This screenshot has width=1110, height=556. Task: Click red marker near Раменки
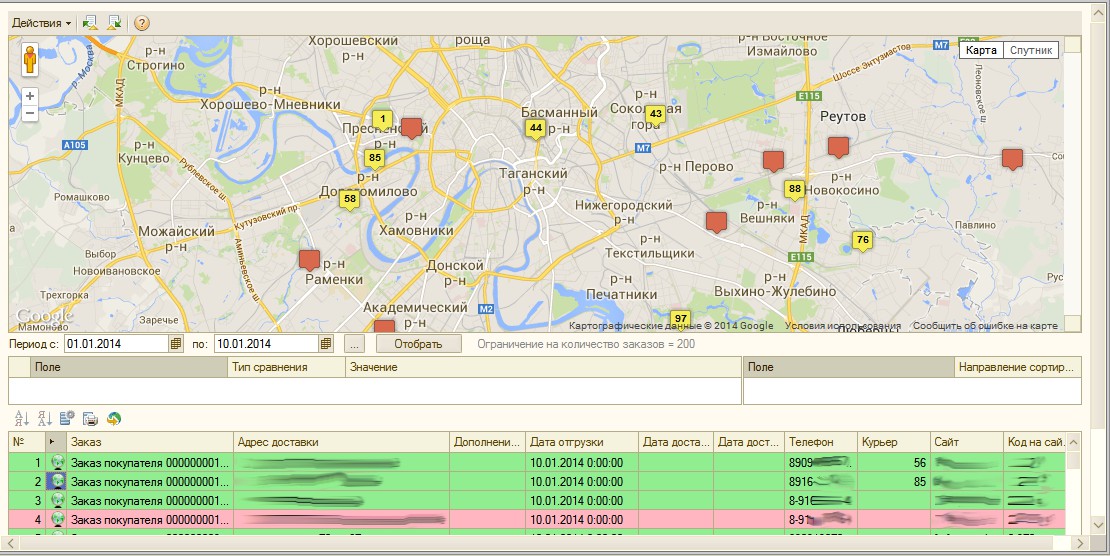[309, 260]
